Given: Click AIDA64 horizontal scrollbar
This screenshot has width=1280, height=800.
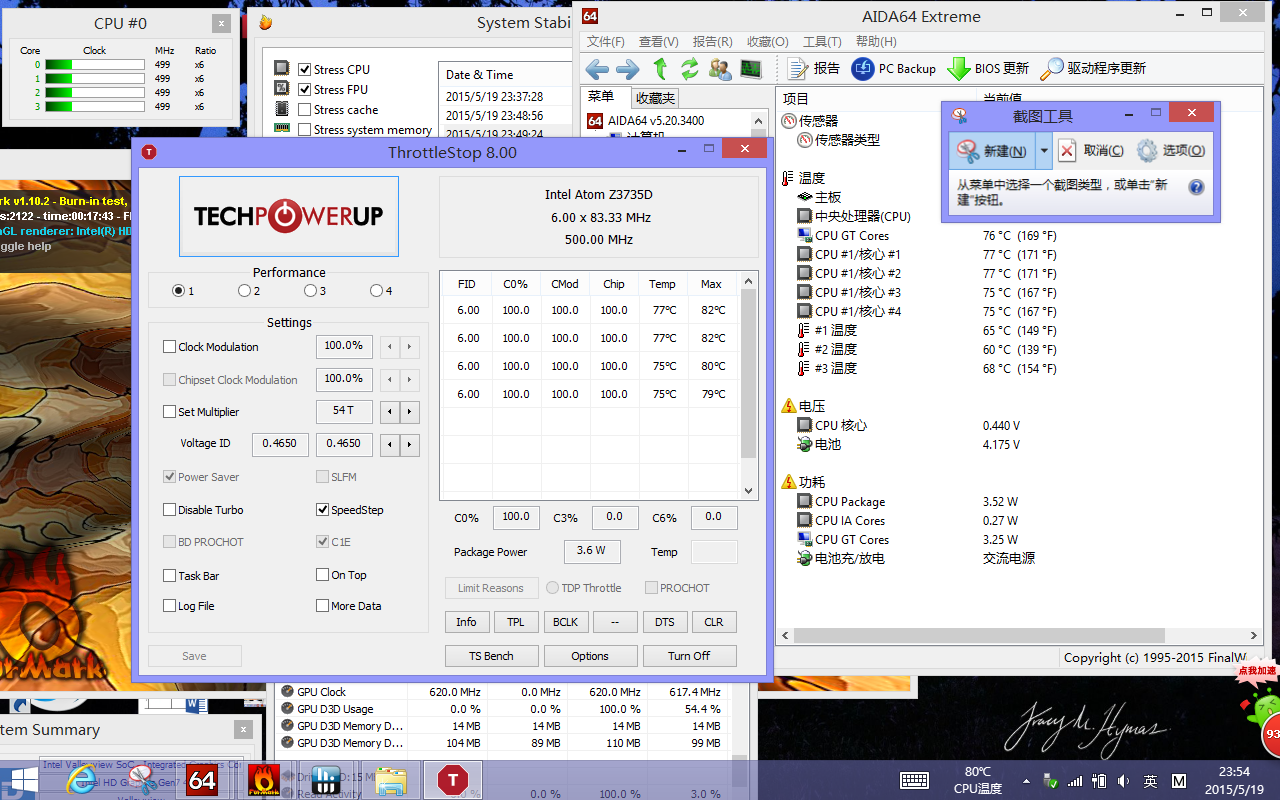Looking at the screenshot, I should 980,635.
